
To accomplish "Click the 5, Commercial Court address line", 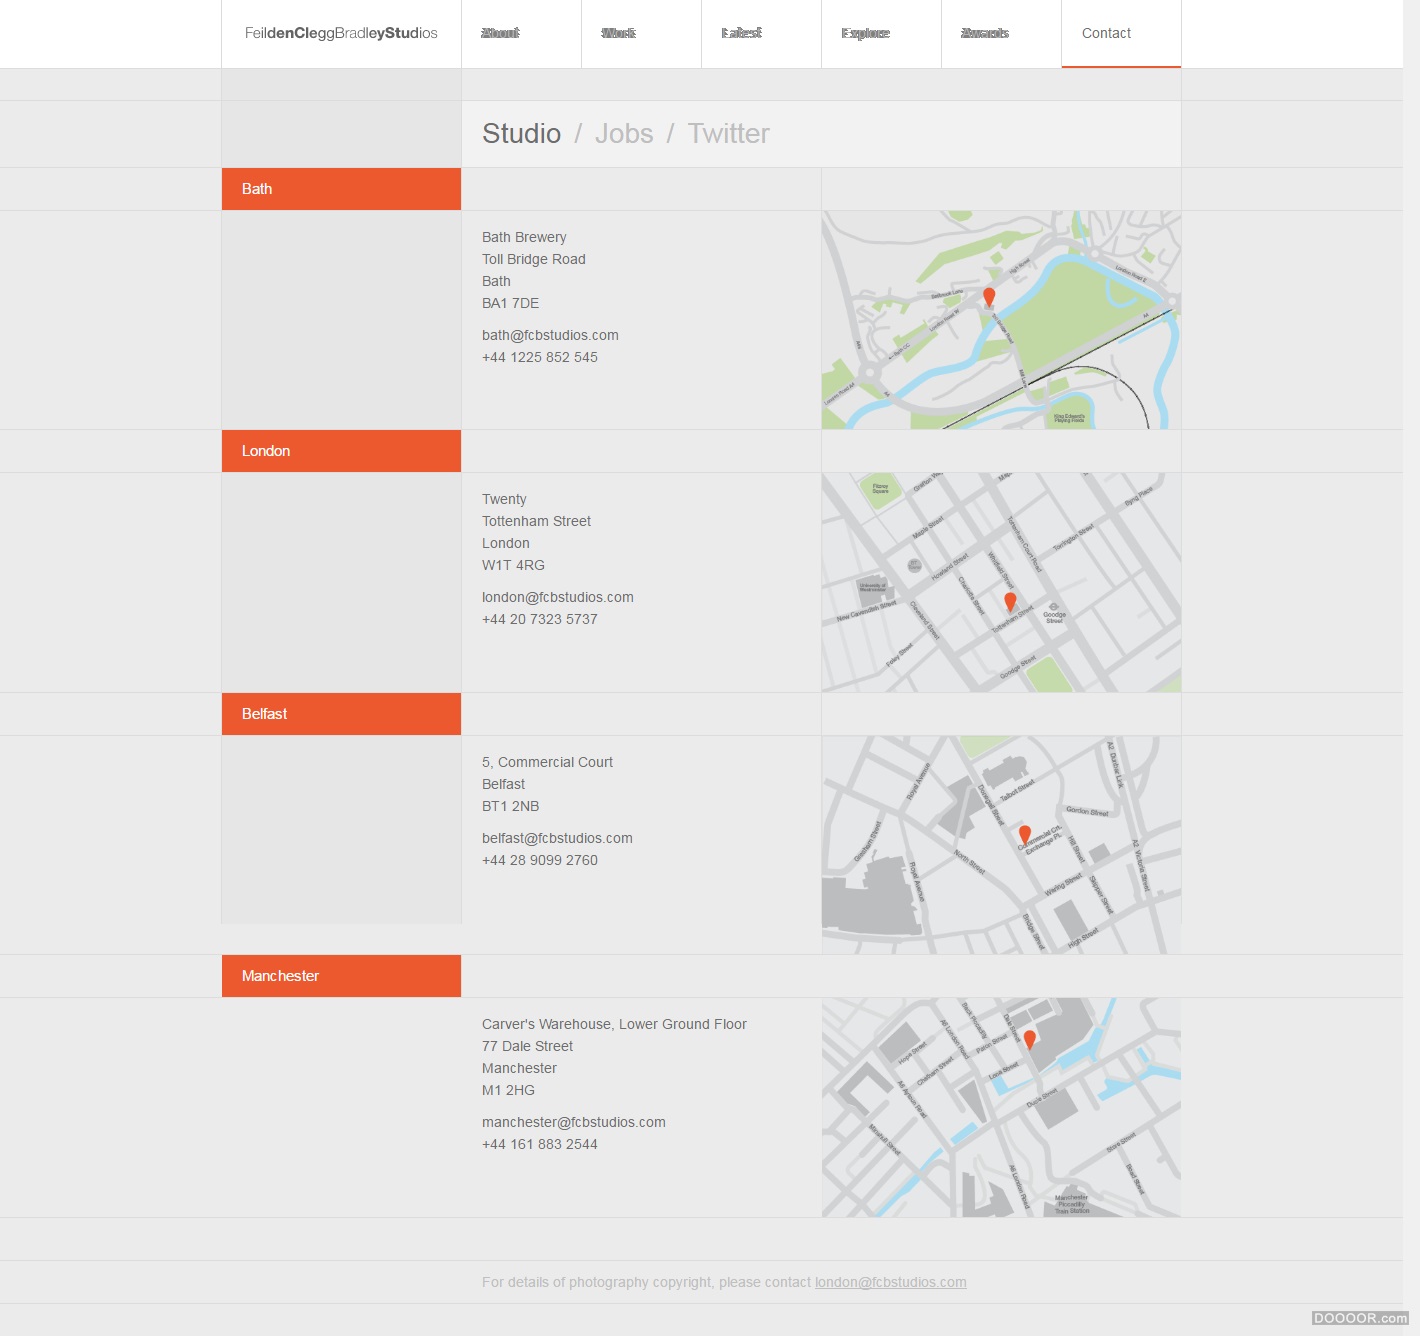I will point(547,762).
